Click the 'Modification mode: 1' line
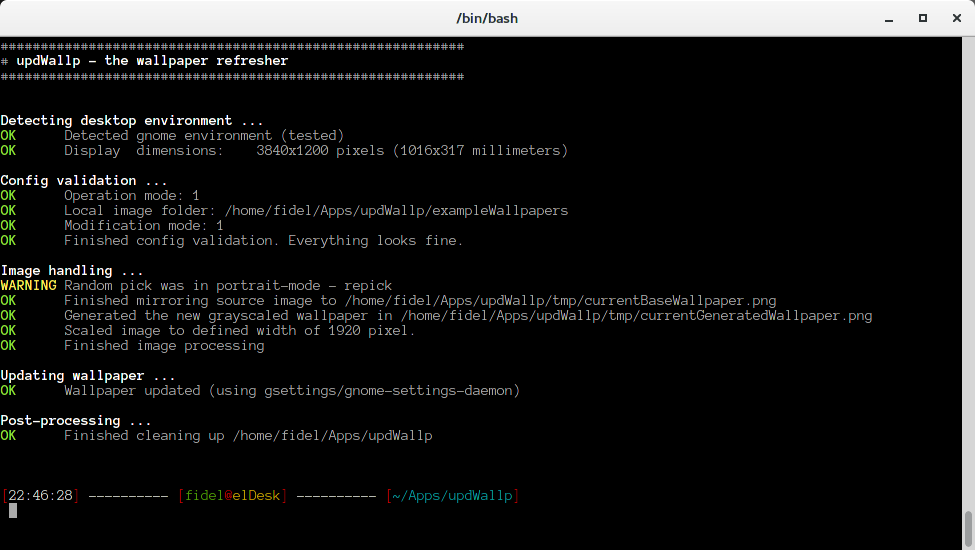 pyautogui.click(x=144, y=226)
